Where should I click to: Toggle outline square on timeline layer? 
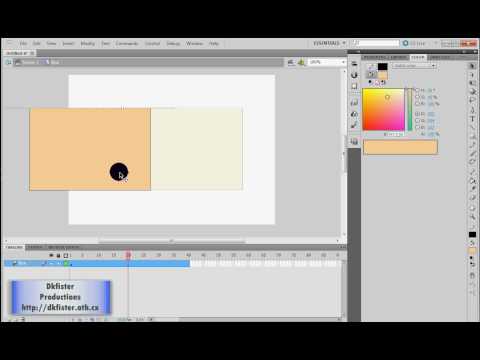(66, 263)
